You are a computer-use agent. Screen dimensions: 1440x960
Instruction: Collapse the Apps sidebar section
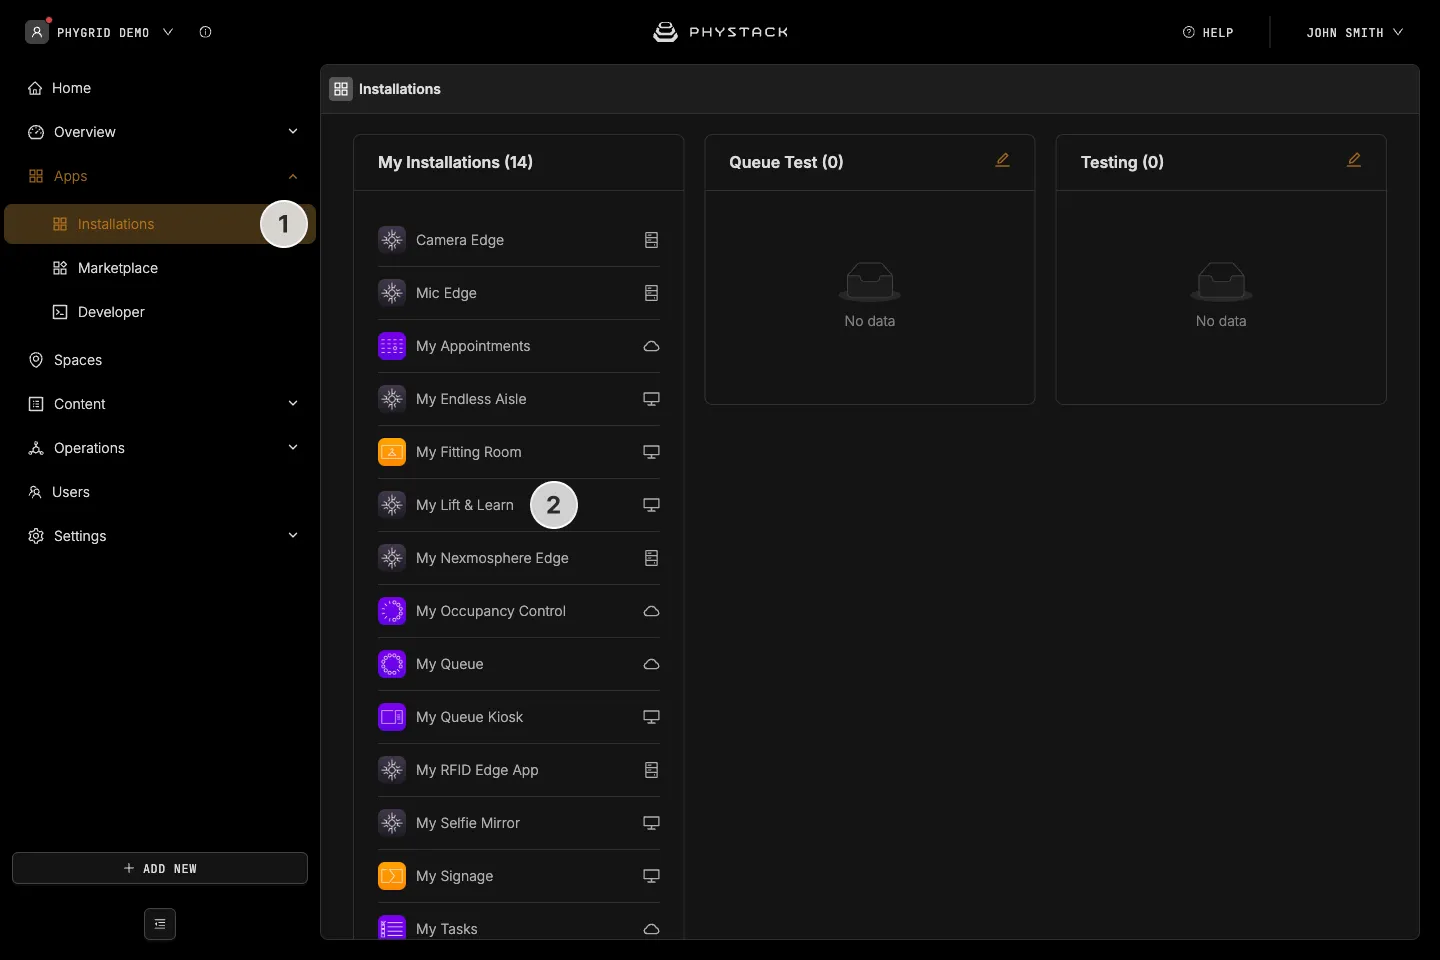[x=160, y=176]
